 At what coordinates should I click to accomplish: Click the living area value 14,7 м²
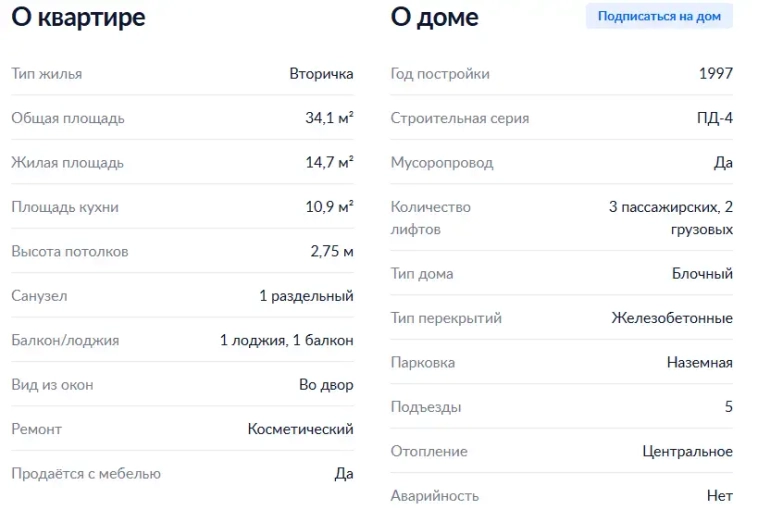[x=329, y=163]
